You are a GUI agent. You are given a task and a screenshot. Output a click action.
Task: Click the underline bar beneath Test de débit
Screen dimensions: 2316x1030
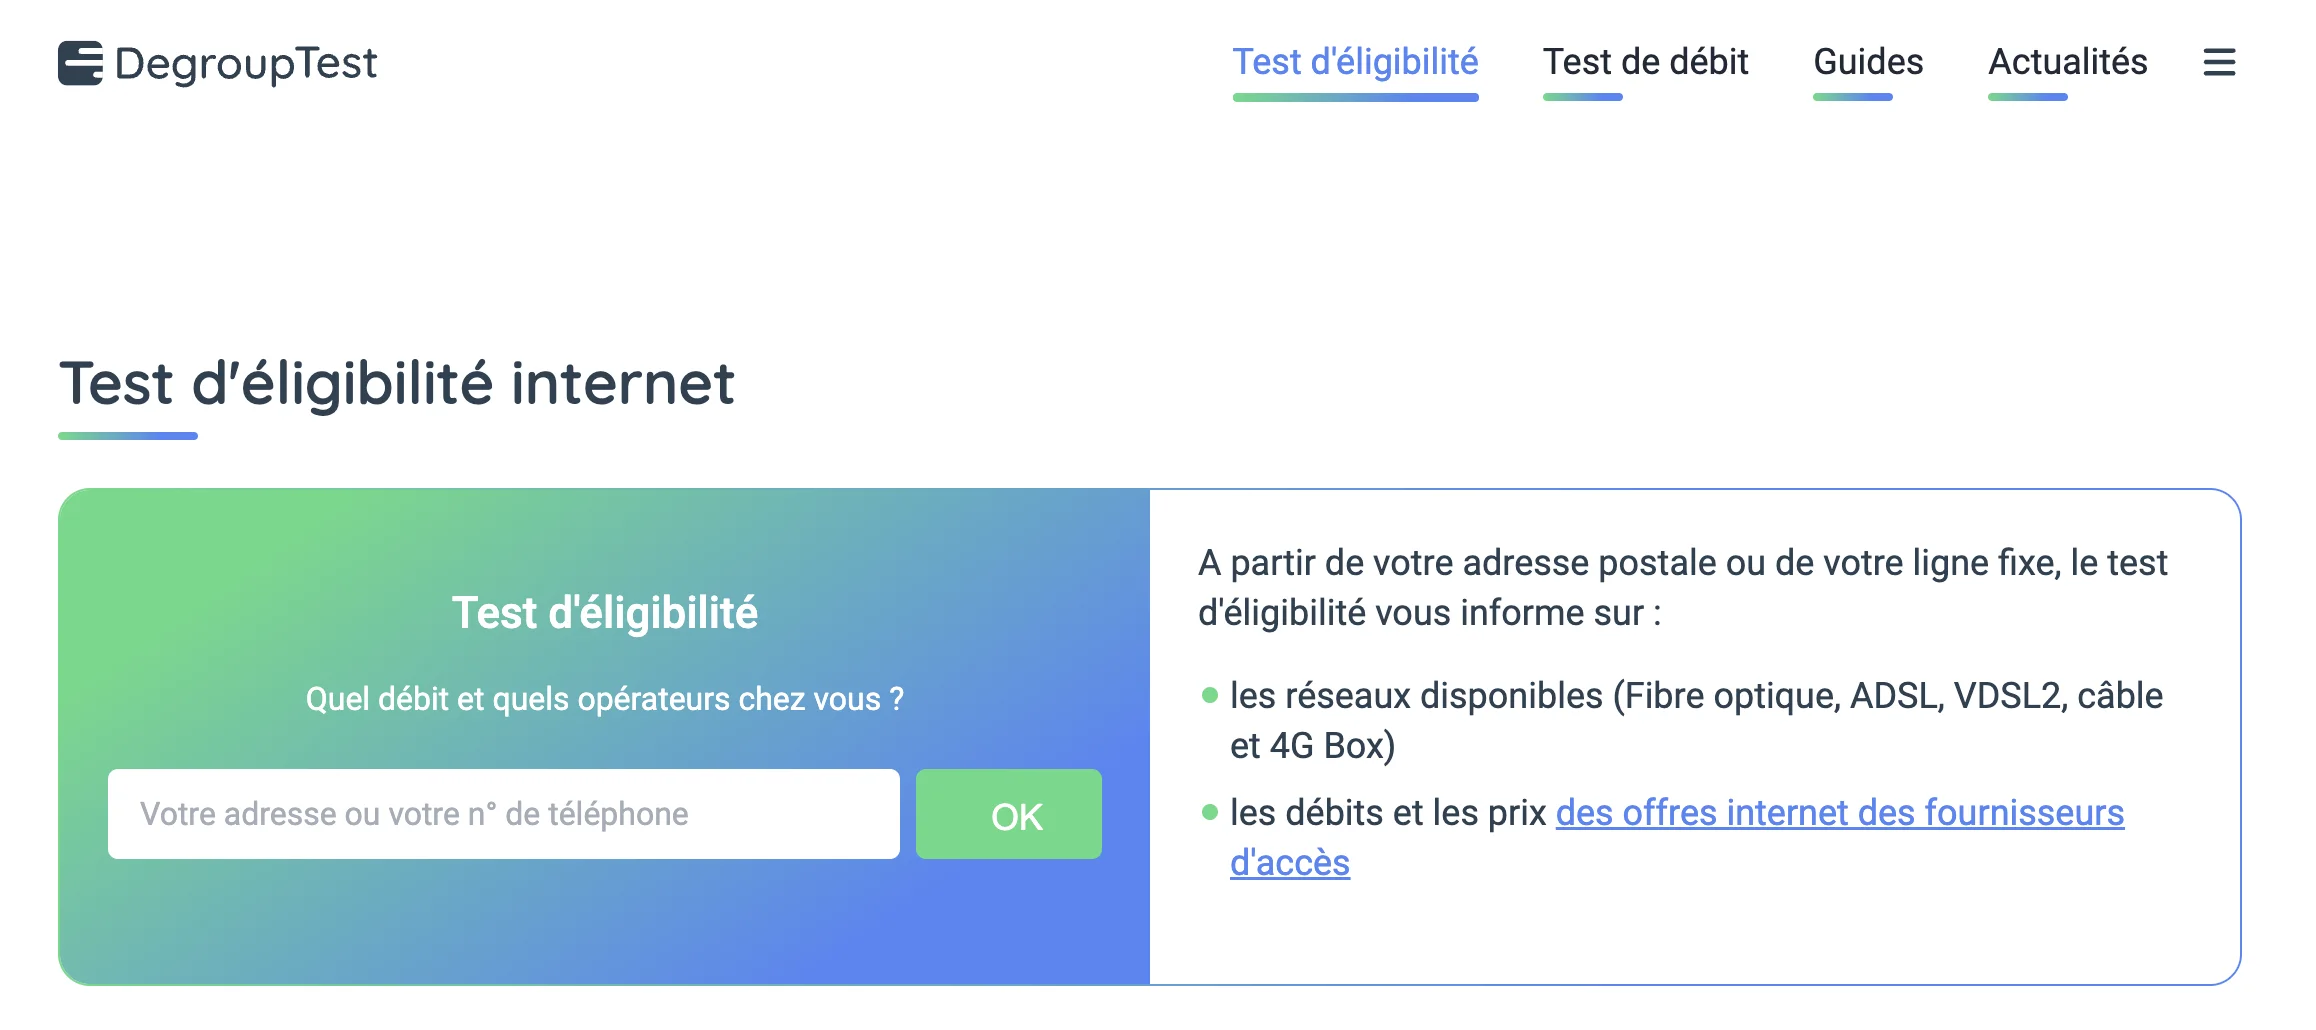1582,97
